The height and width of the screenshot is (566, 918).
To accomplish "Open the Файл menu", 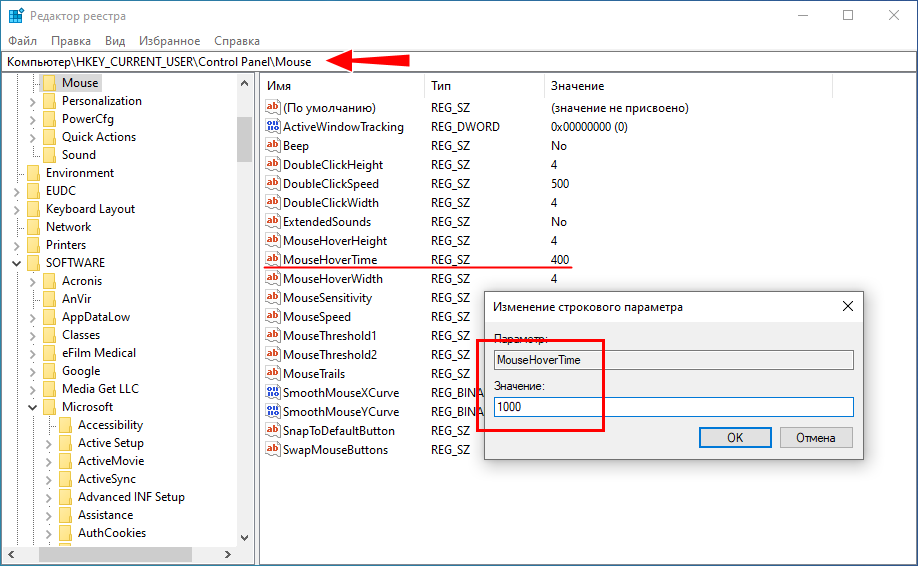I will pos(23,40).
